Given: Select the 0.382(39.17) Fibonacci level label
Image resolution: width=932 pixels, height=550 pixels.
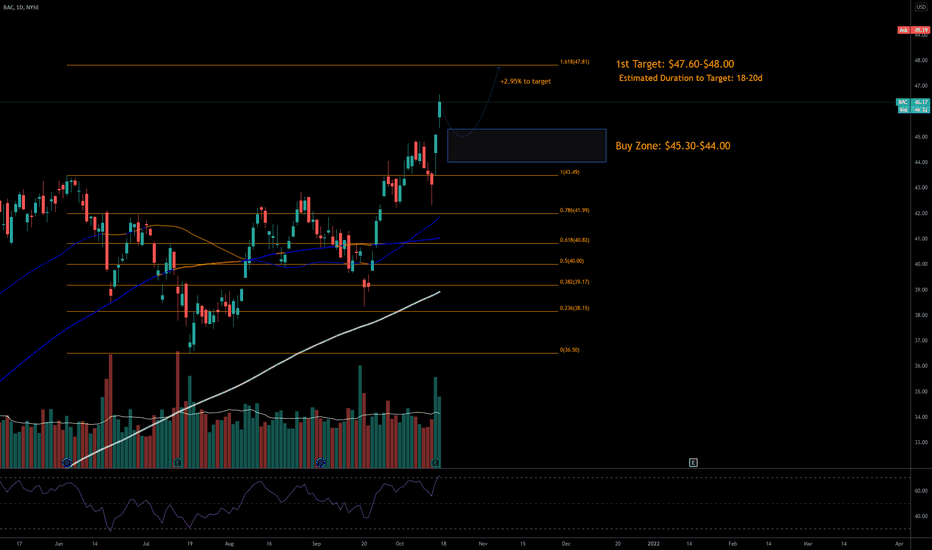Looking at the screenshot, I should (x=575, y=281).
